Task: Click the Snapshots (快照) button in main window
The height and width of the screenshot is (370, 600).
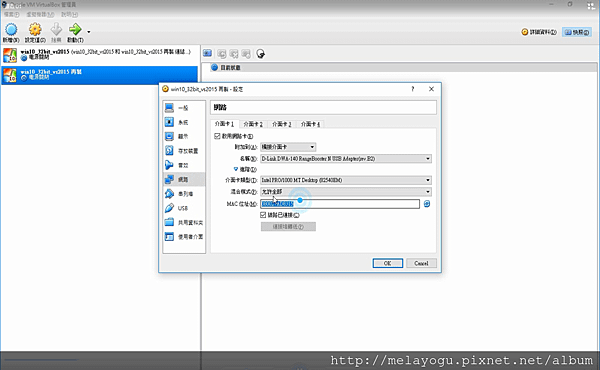Action: 577,32
